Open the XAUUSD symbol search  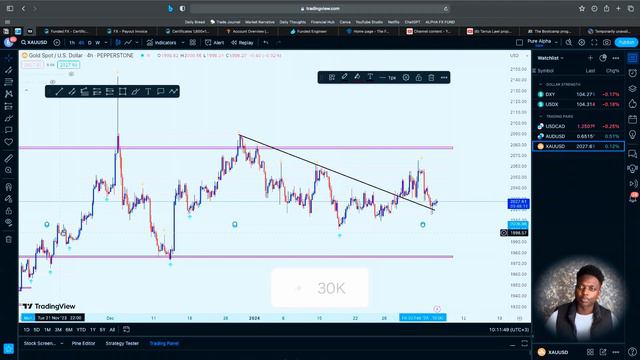(34, 42)
